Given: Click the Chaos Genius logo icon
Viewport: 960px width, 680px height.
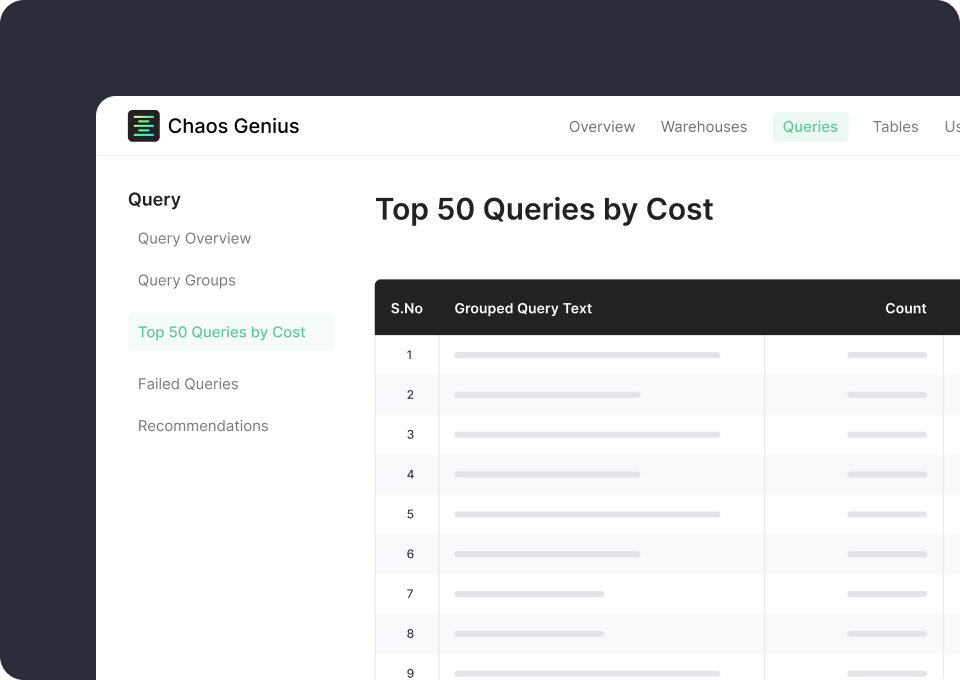Looking at the screenshot, I should [143, 126].
